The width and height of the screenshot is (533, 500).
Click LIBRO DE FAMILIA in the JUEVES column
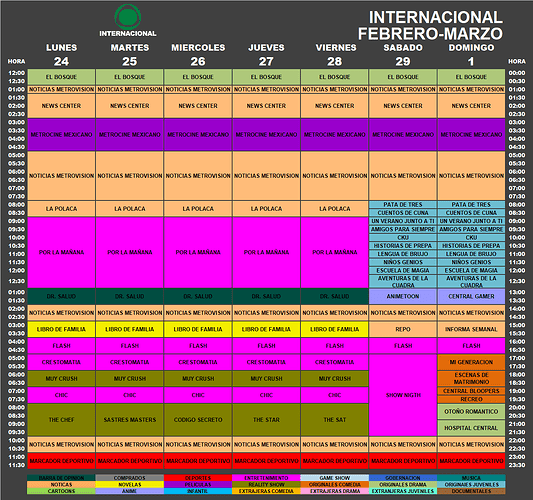tap(266, 329)
